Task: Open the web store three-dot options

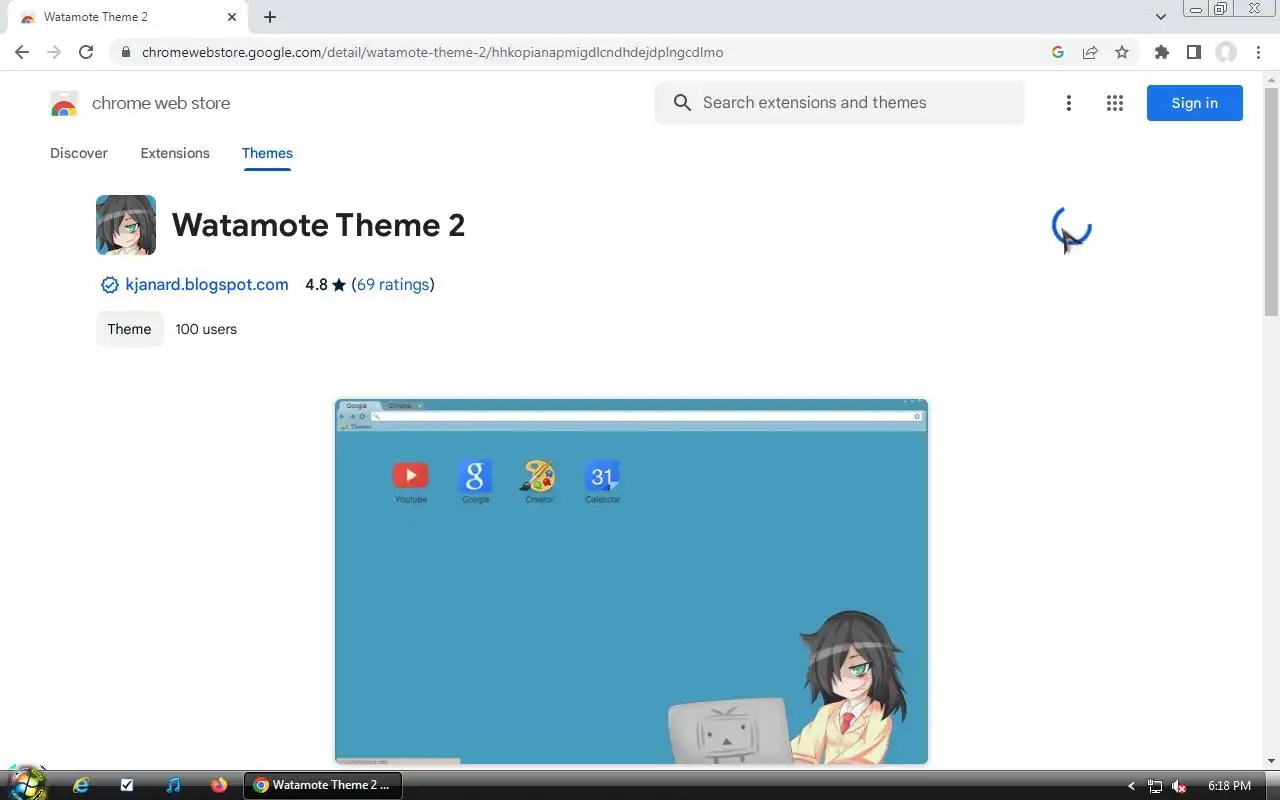Action: 1068,103
